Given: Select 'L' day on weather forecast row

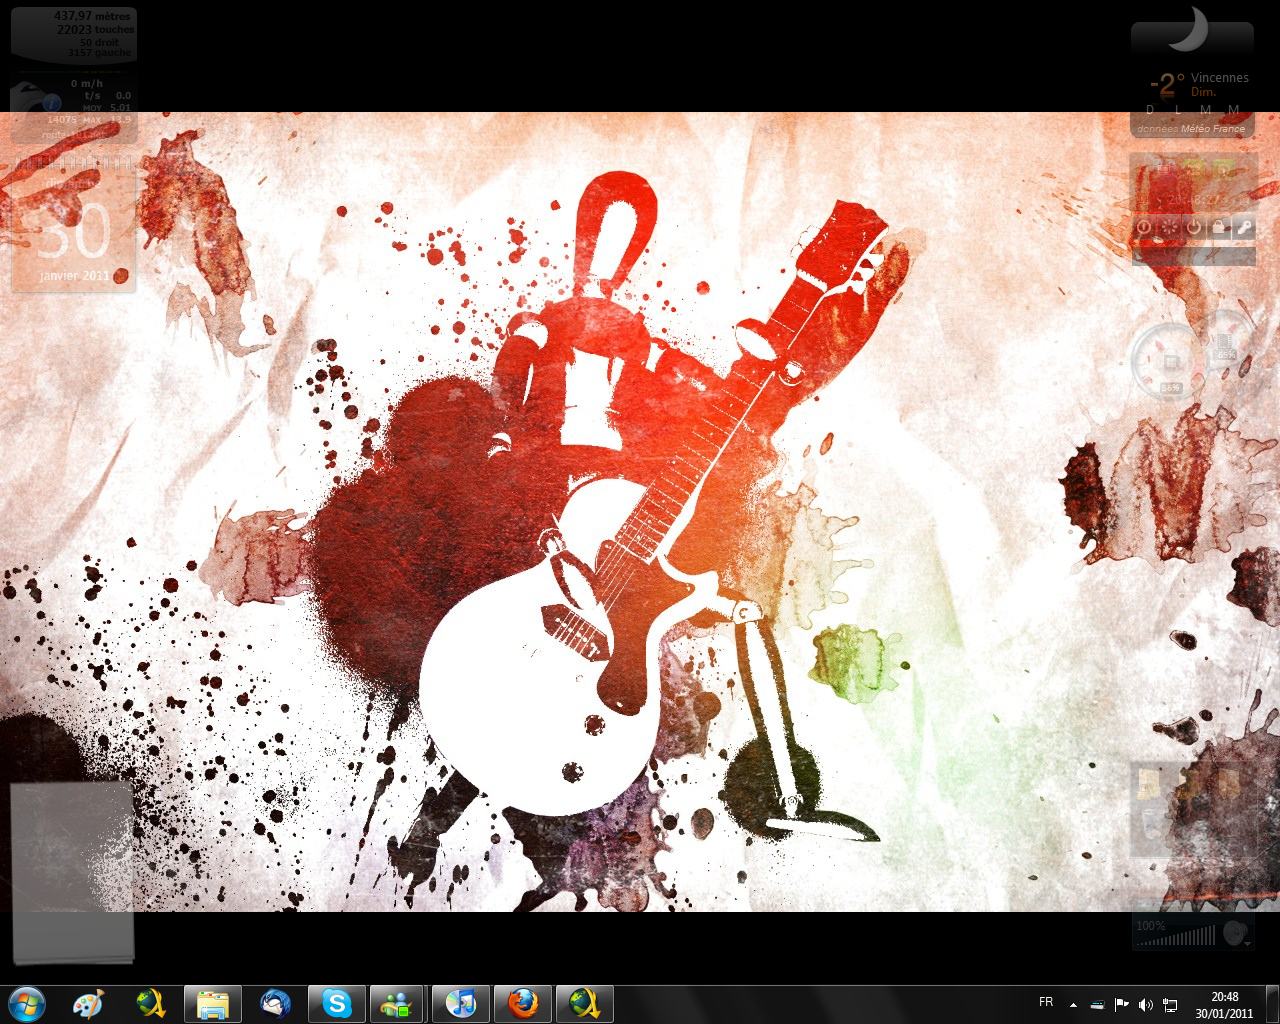Looking at the screenshot, I should pyautogui.click(x=1177, y=110).
